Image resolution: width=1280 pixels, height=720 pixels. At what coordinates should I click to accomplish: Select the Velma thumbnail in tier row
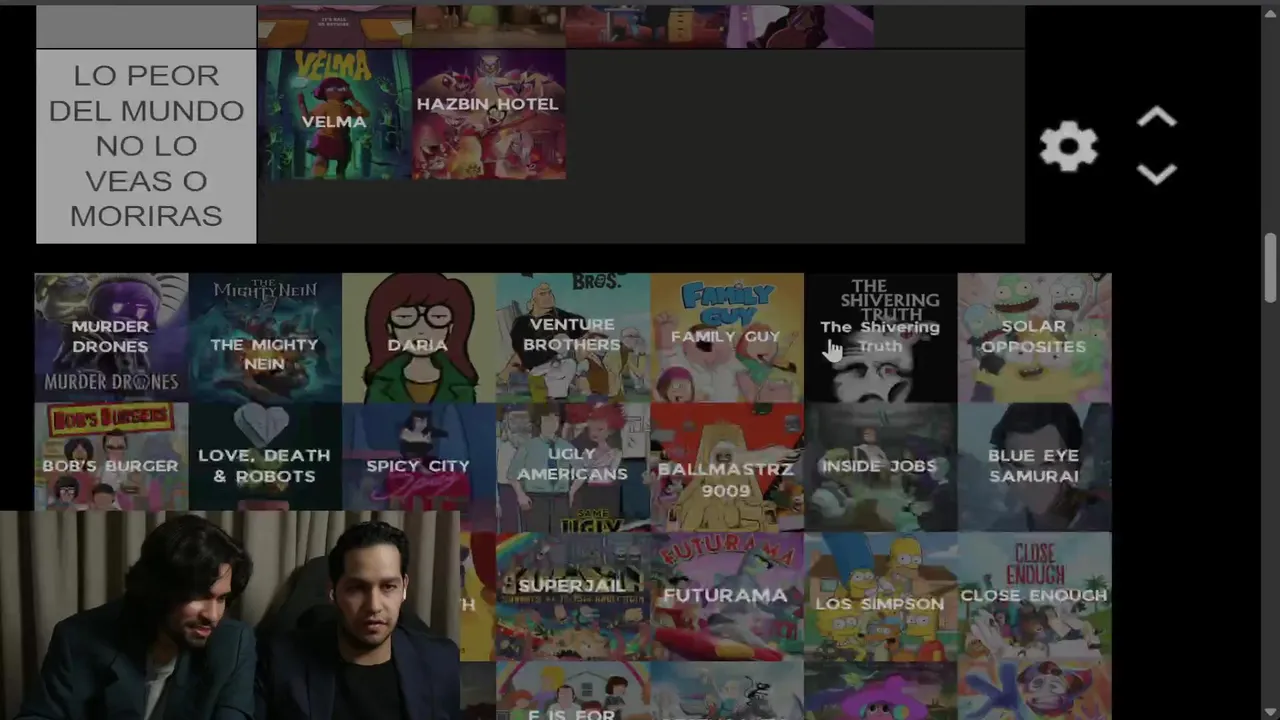point(334,115)
